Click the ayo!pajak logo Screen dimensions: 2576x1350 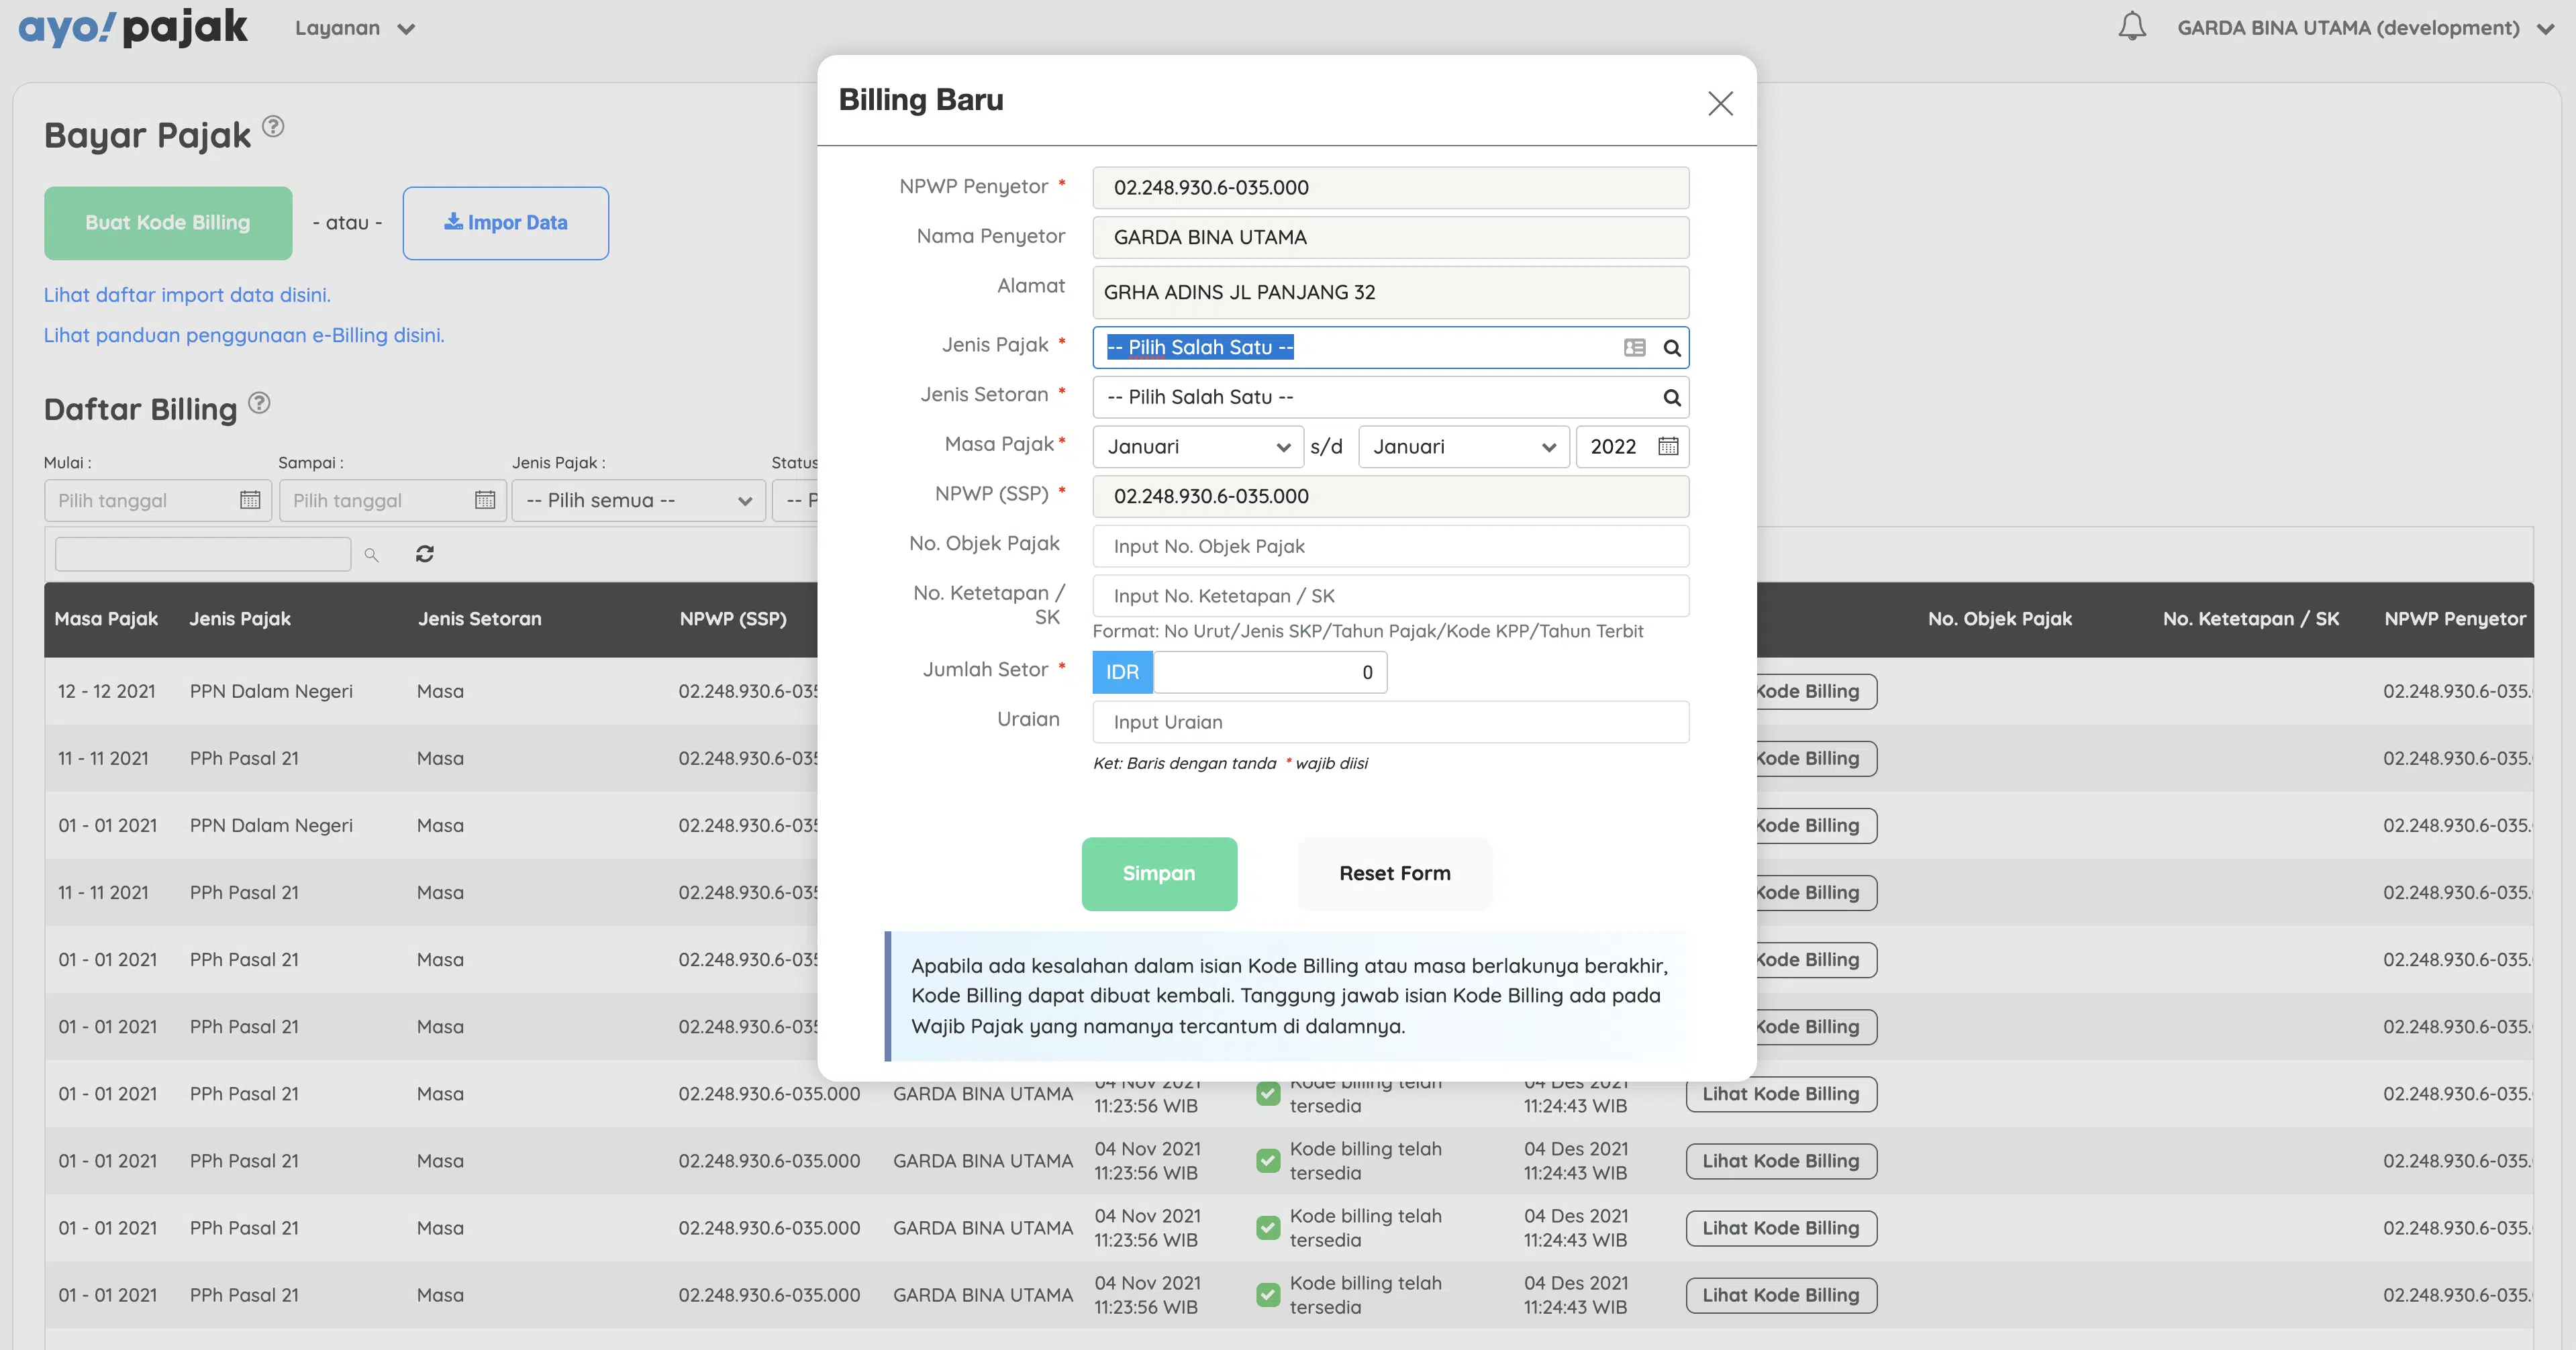133,27
